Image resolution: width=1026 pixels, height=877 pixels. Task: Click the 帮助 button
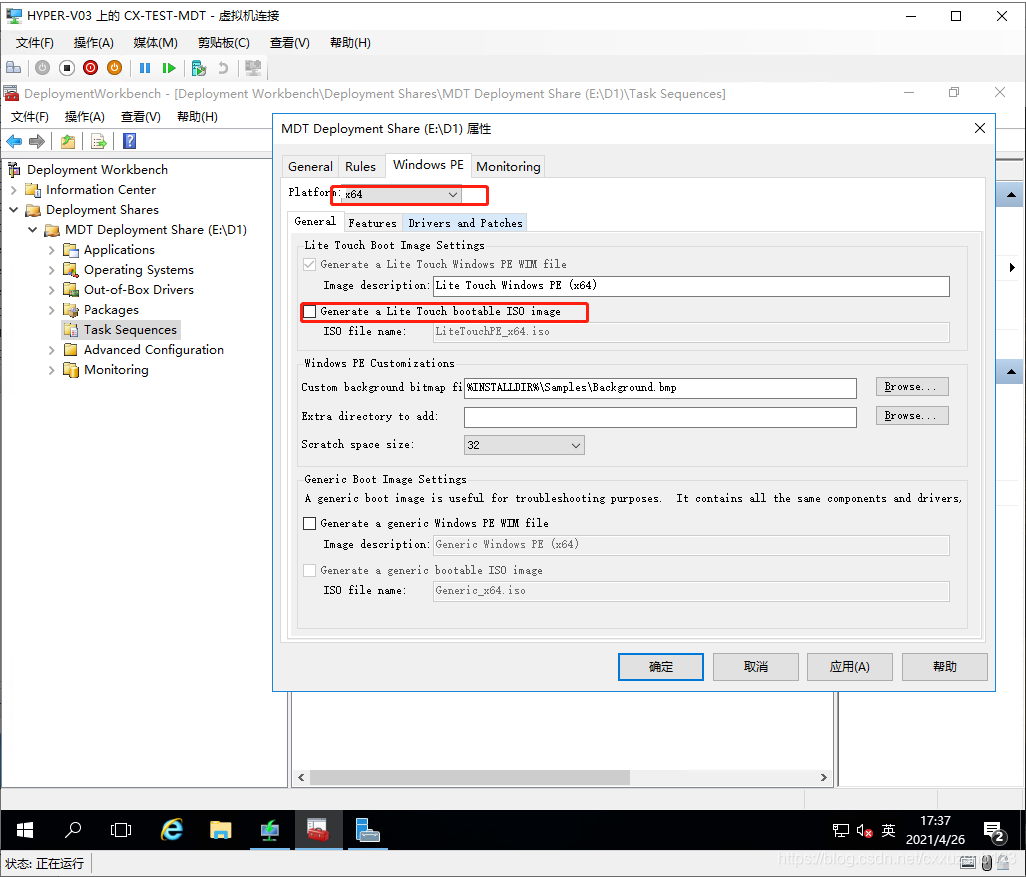click(x=945, y=667)
